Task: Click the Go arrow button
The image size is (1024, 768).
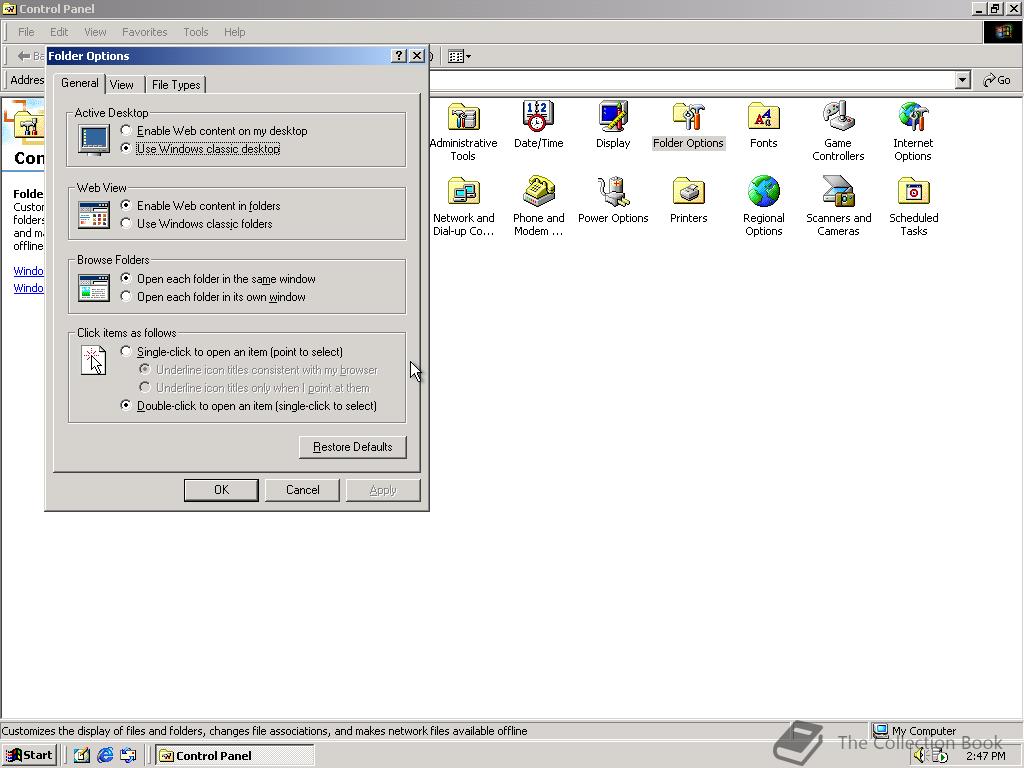Action: 997,80
